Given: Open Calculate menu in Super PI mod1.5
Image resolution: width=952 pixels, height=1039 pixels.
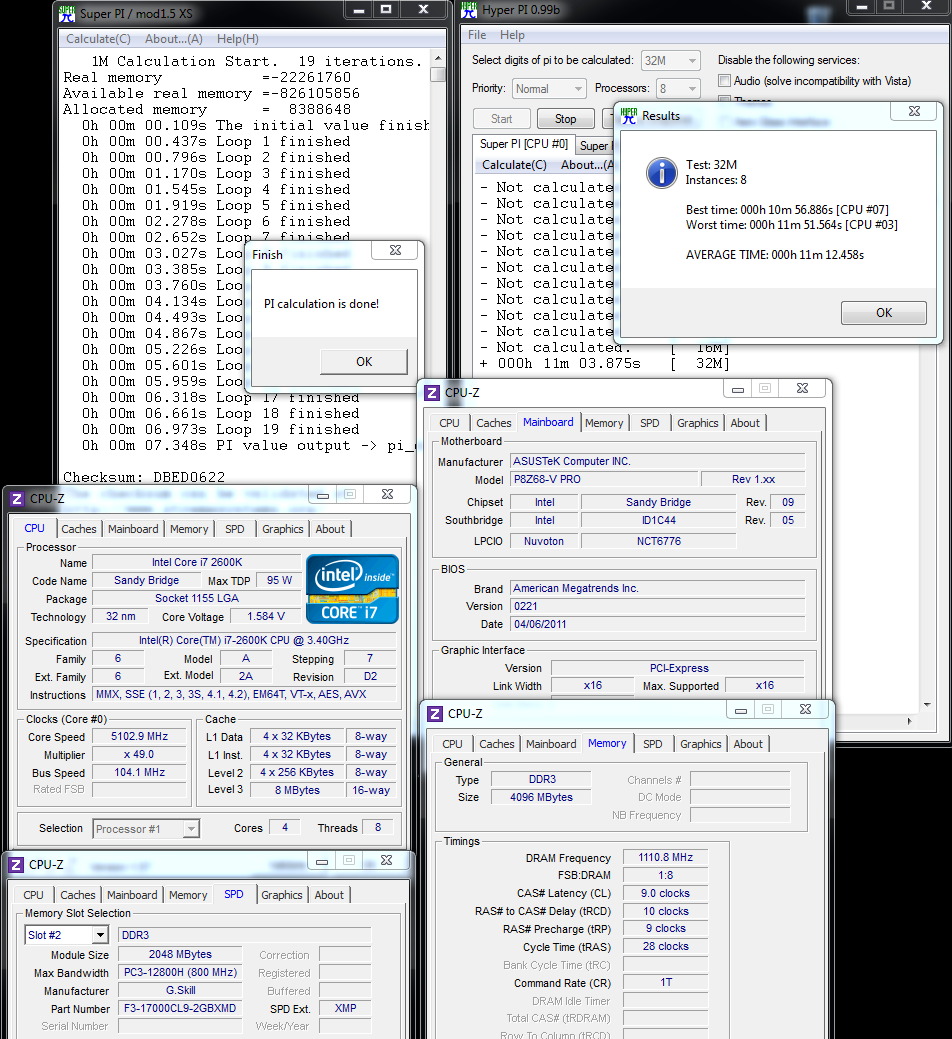Looking at the screenshot, I should tap(98, 39).
